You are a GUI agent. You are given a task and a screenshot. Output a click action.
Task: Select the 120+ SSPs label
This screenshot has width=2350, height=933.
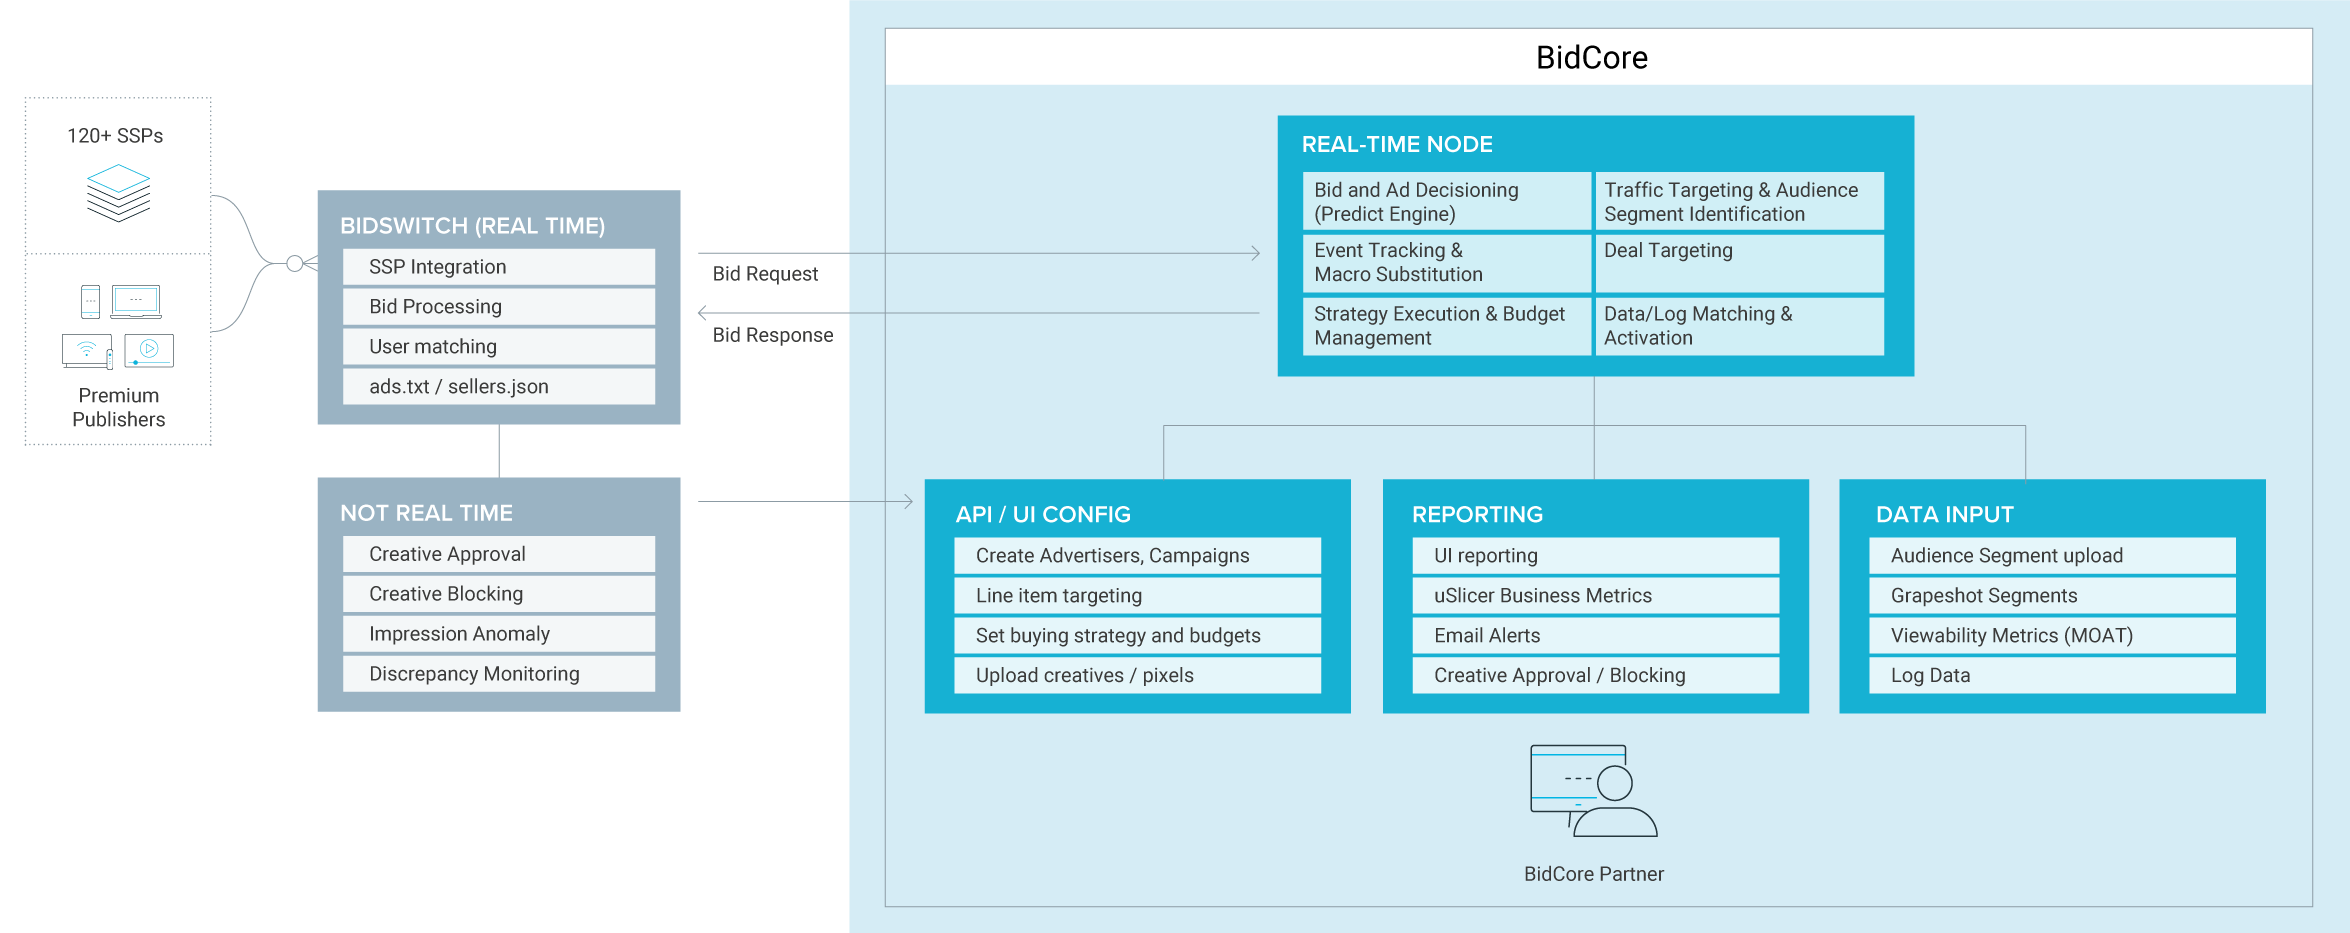pos(115,136)
